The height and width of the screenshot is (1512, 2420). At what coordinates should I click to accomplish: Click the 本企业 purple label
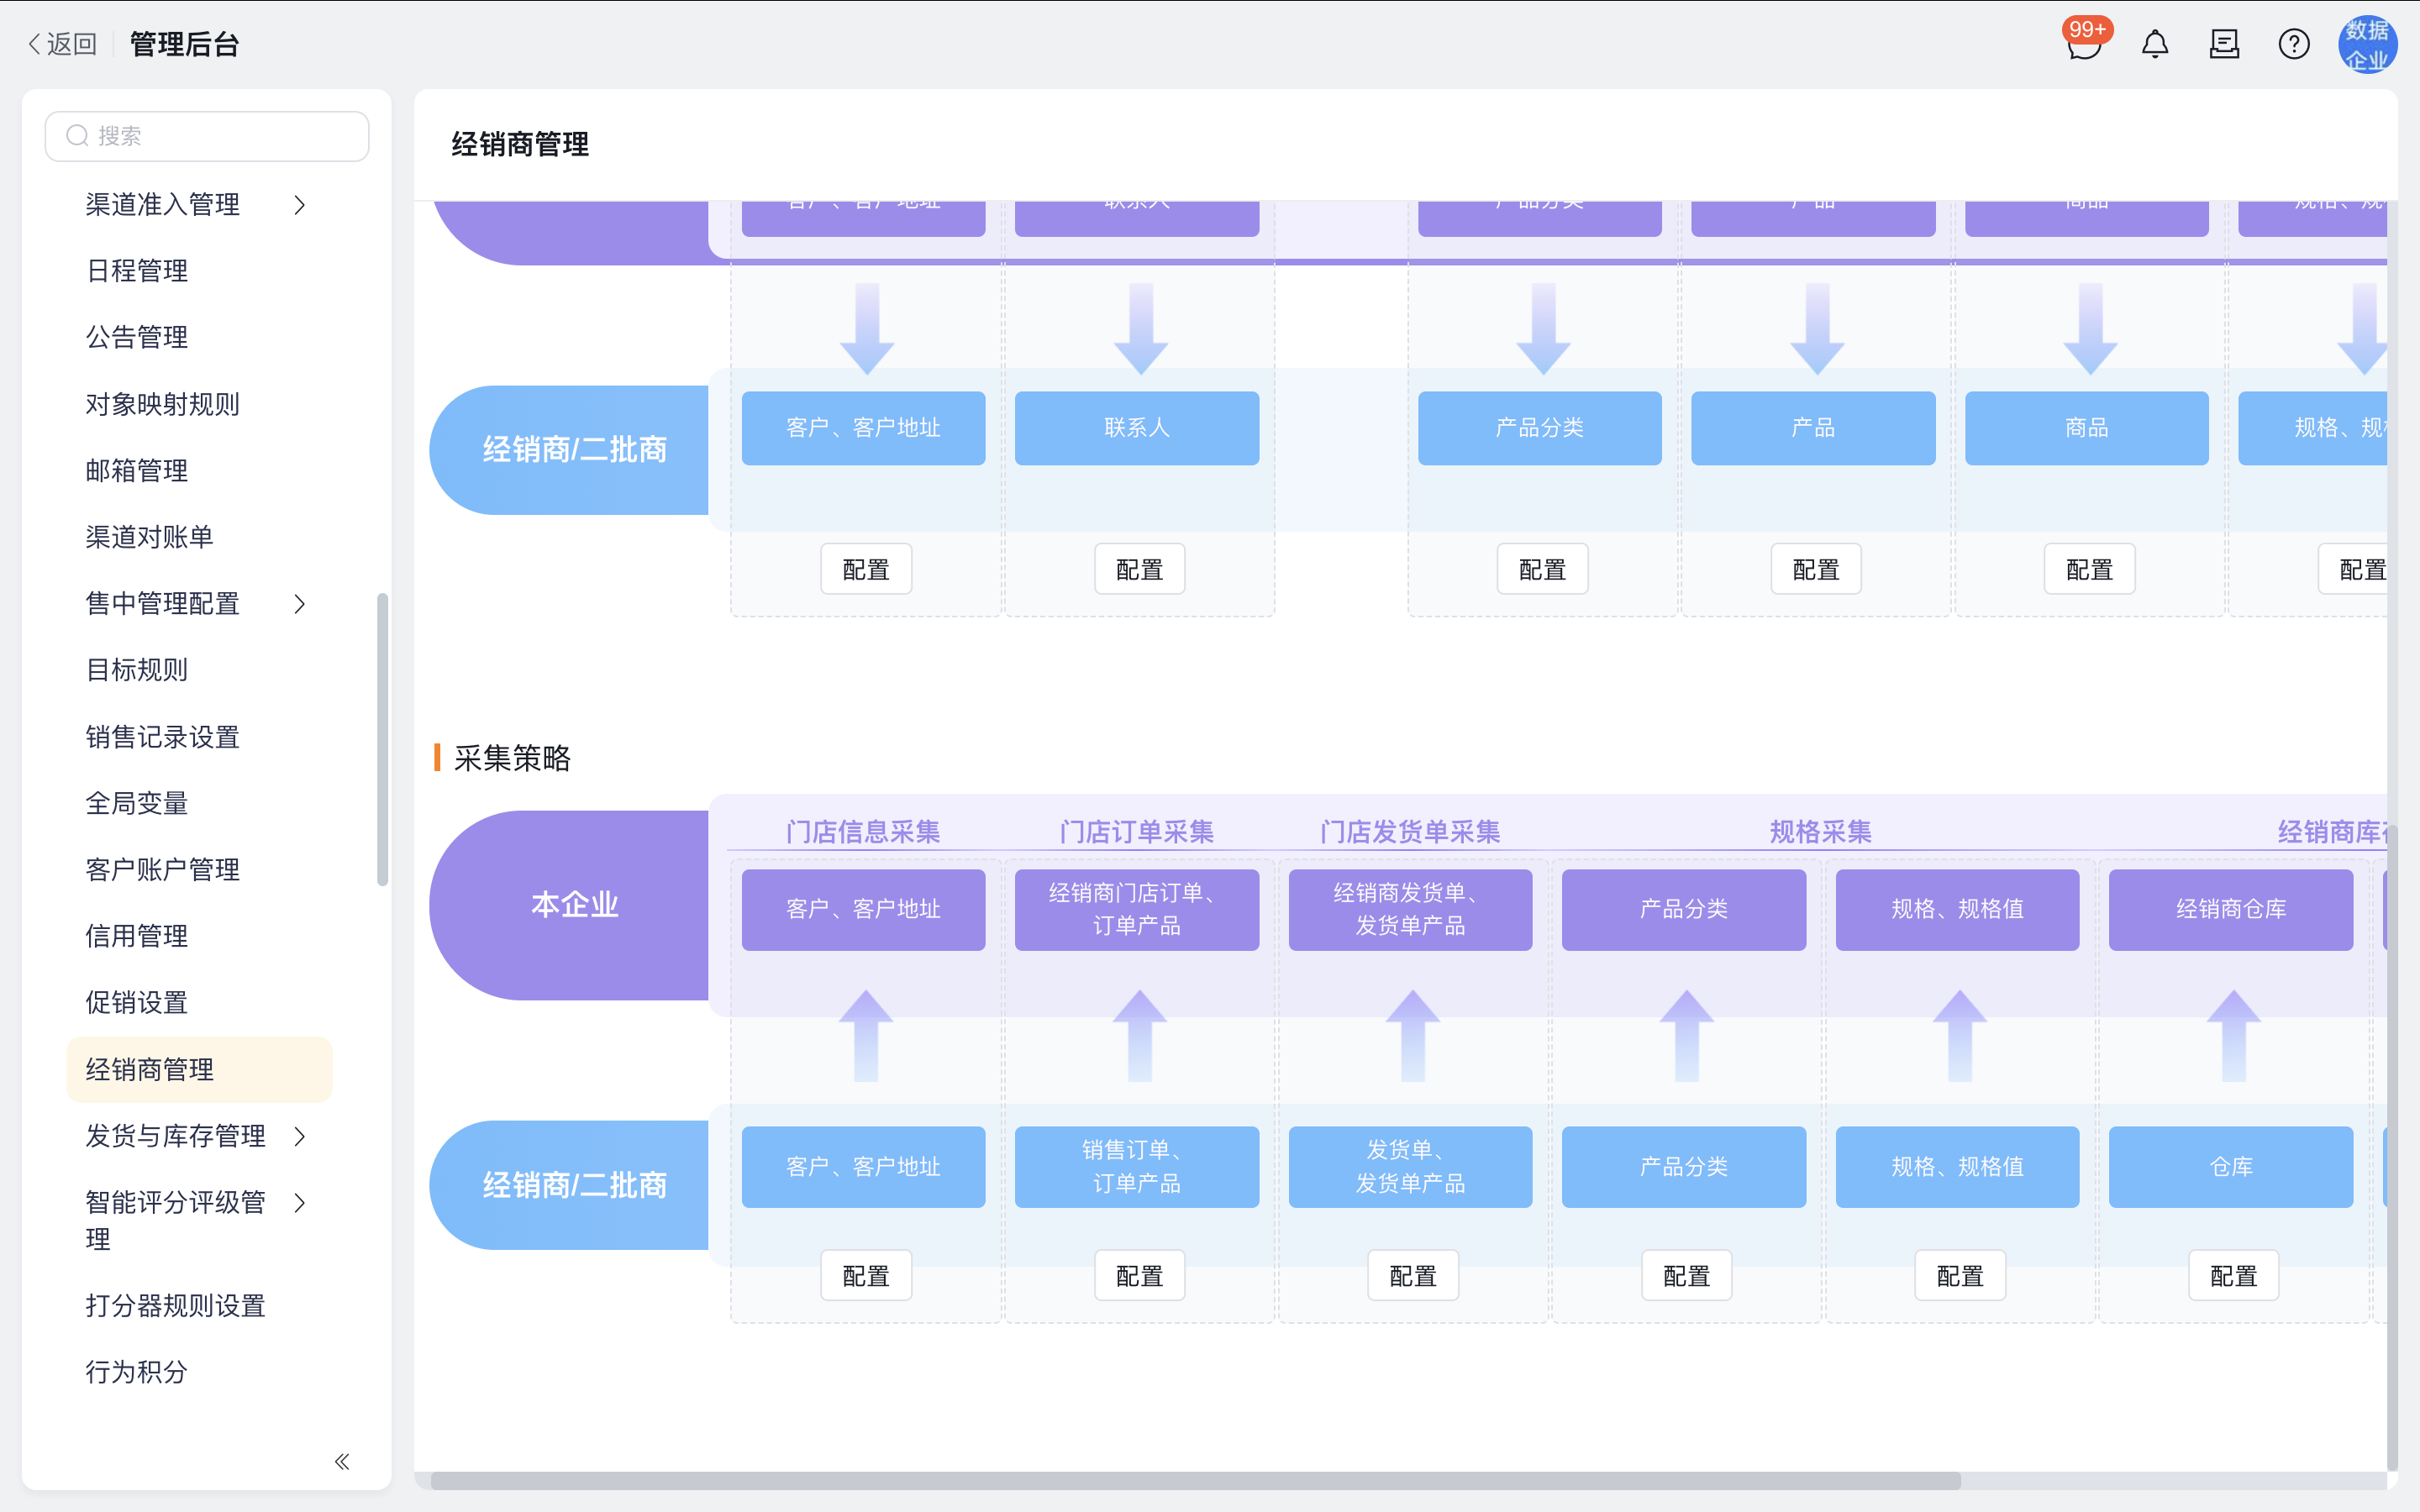pyautogui.click(x=570, y=905)
